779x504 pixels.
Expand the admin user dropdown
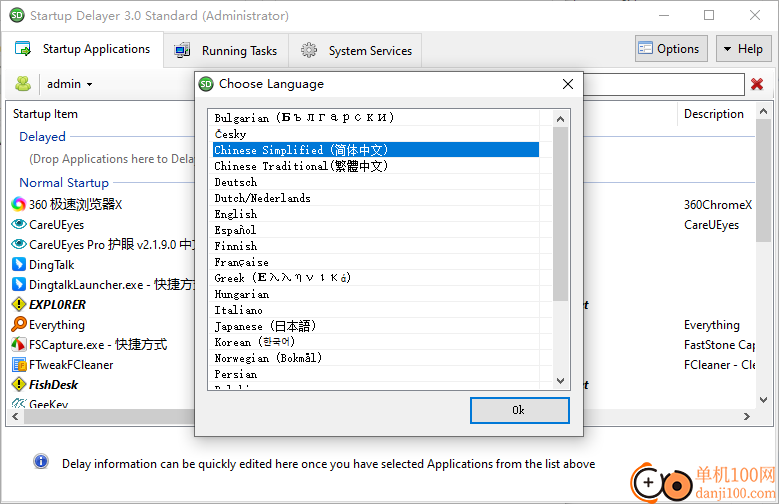click(x=70, y=84)
